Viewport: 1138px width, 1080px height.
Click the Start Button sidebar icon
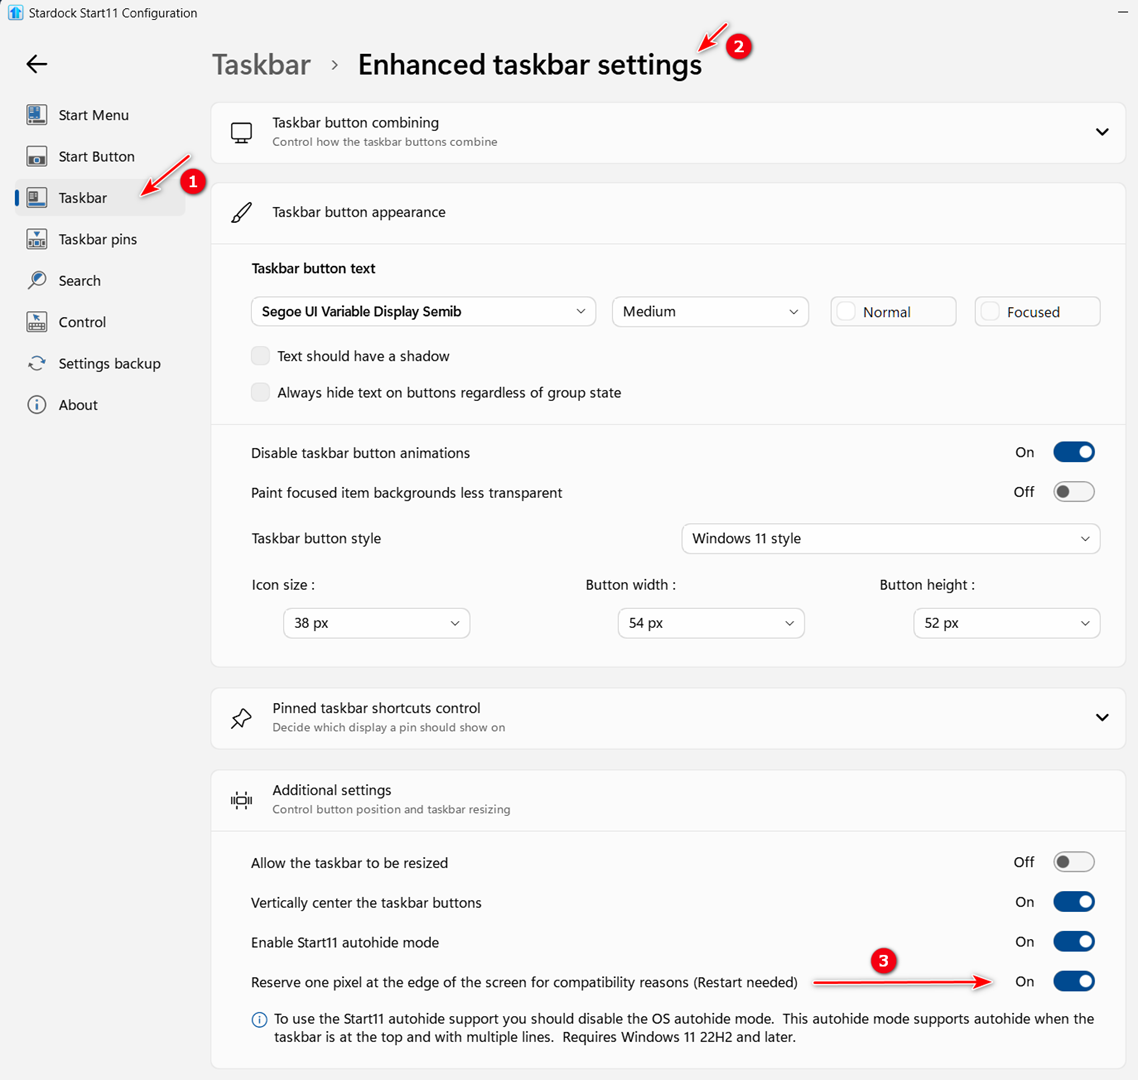click(x=37, y=156)
